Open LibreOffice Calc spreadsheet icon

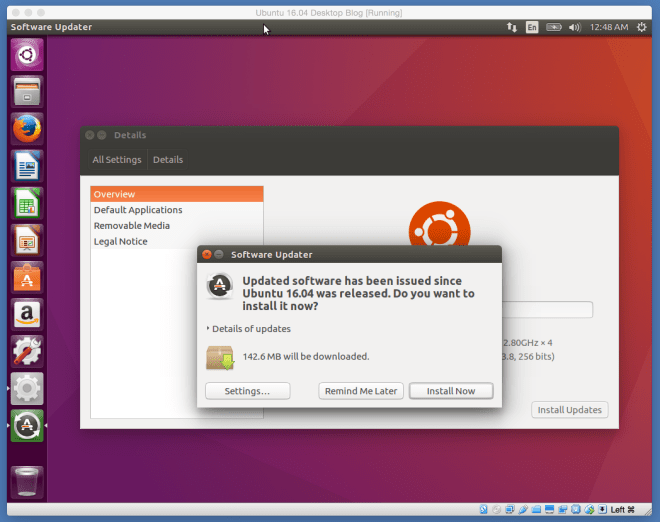pyautogui.click(x=27, y=203)
